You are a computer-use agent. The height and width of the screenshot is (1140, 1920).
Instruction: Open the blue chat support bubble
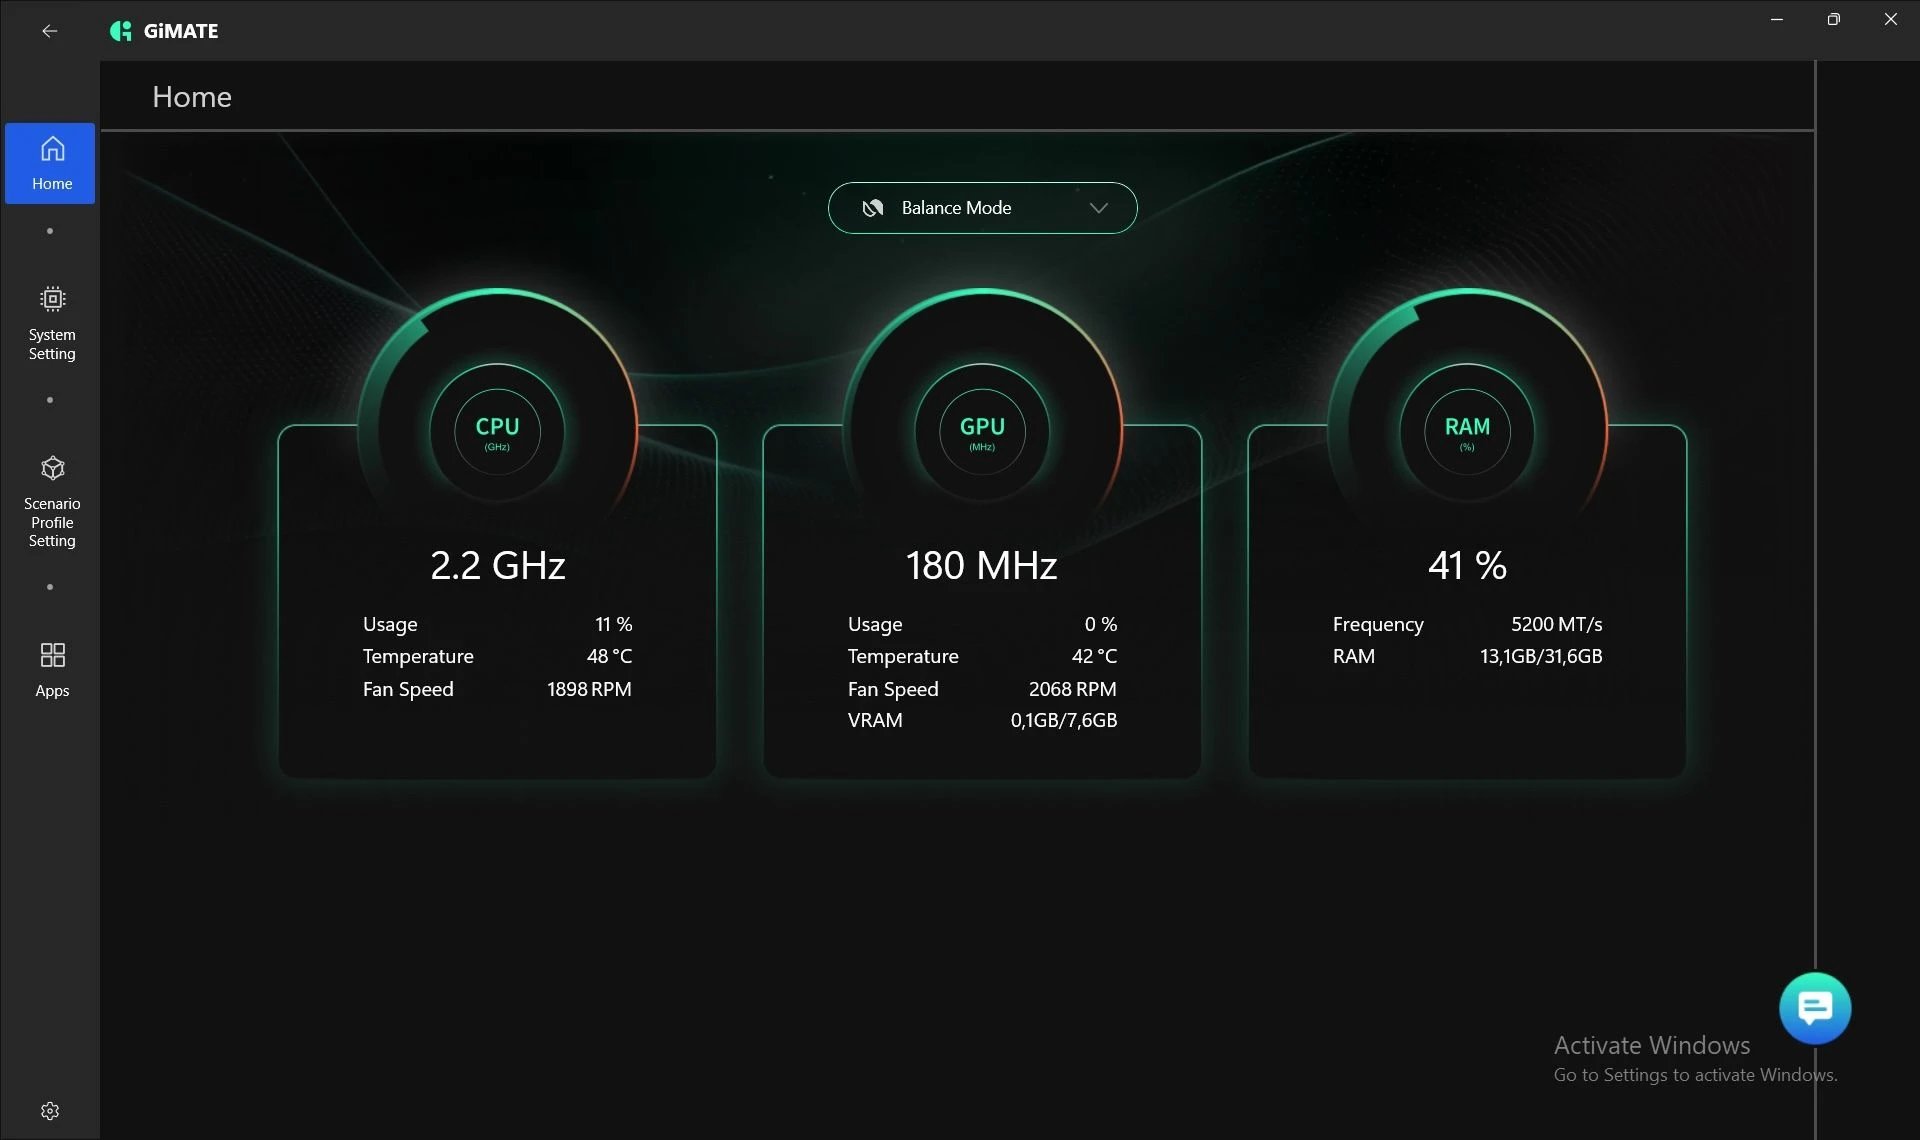[x=1814, y=1008]
